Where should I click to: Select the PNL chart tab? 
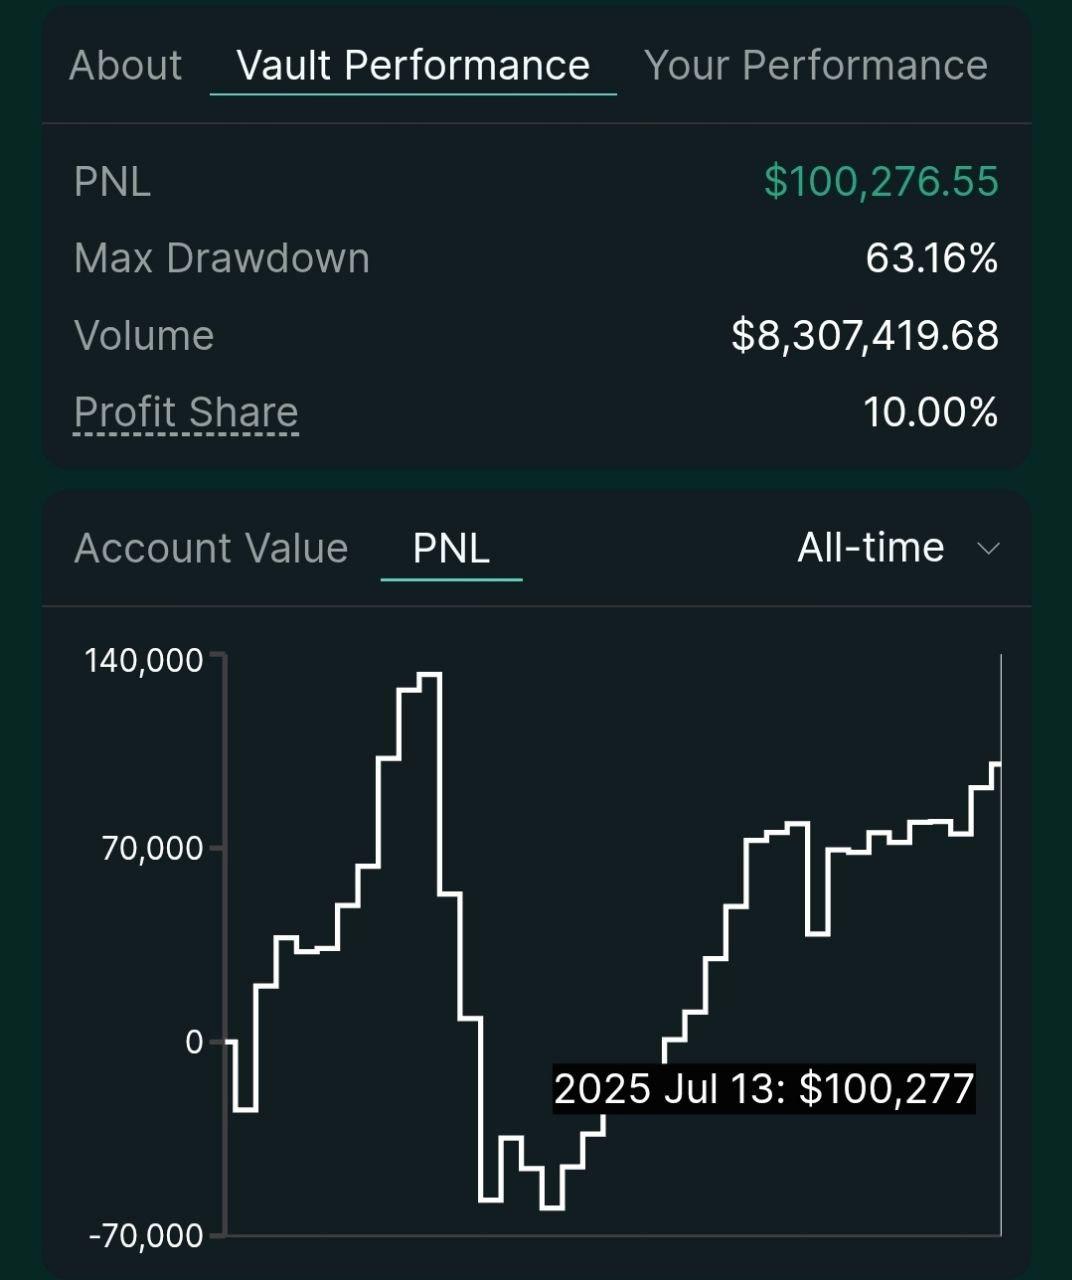pos(451,548)
